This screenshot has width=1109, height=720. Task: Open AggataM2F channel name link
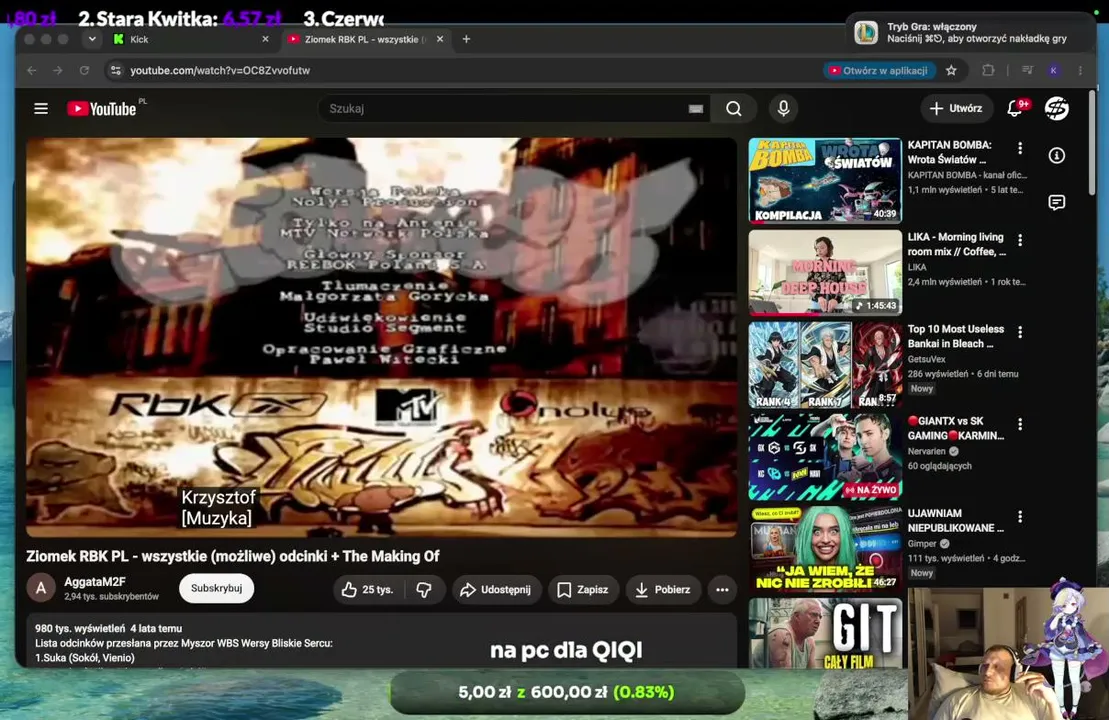(x=95, y=581)
